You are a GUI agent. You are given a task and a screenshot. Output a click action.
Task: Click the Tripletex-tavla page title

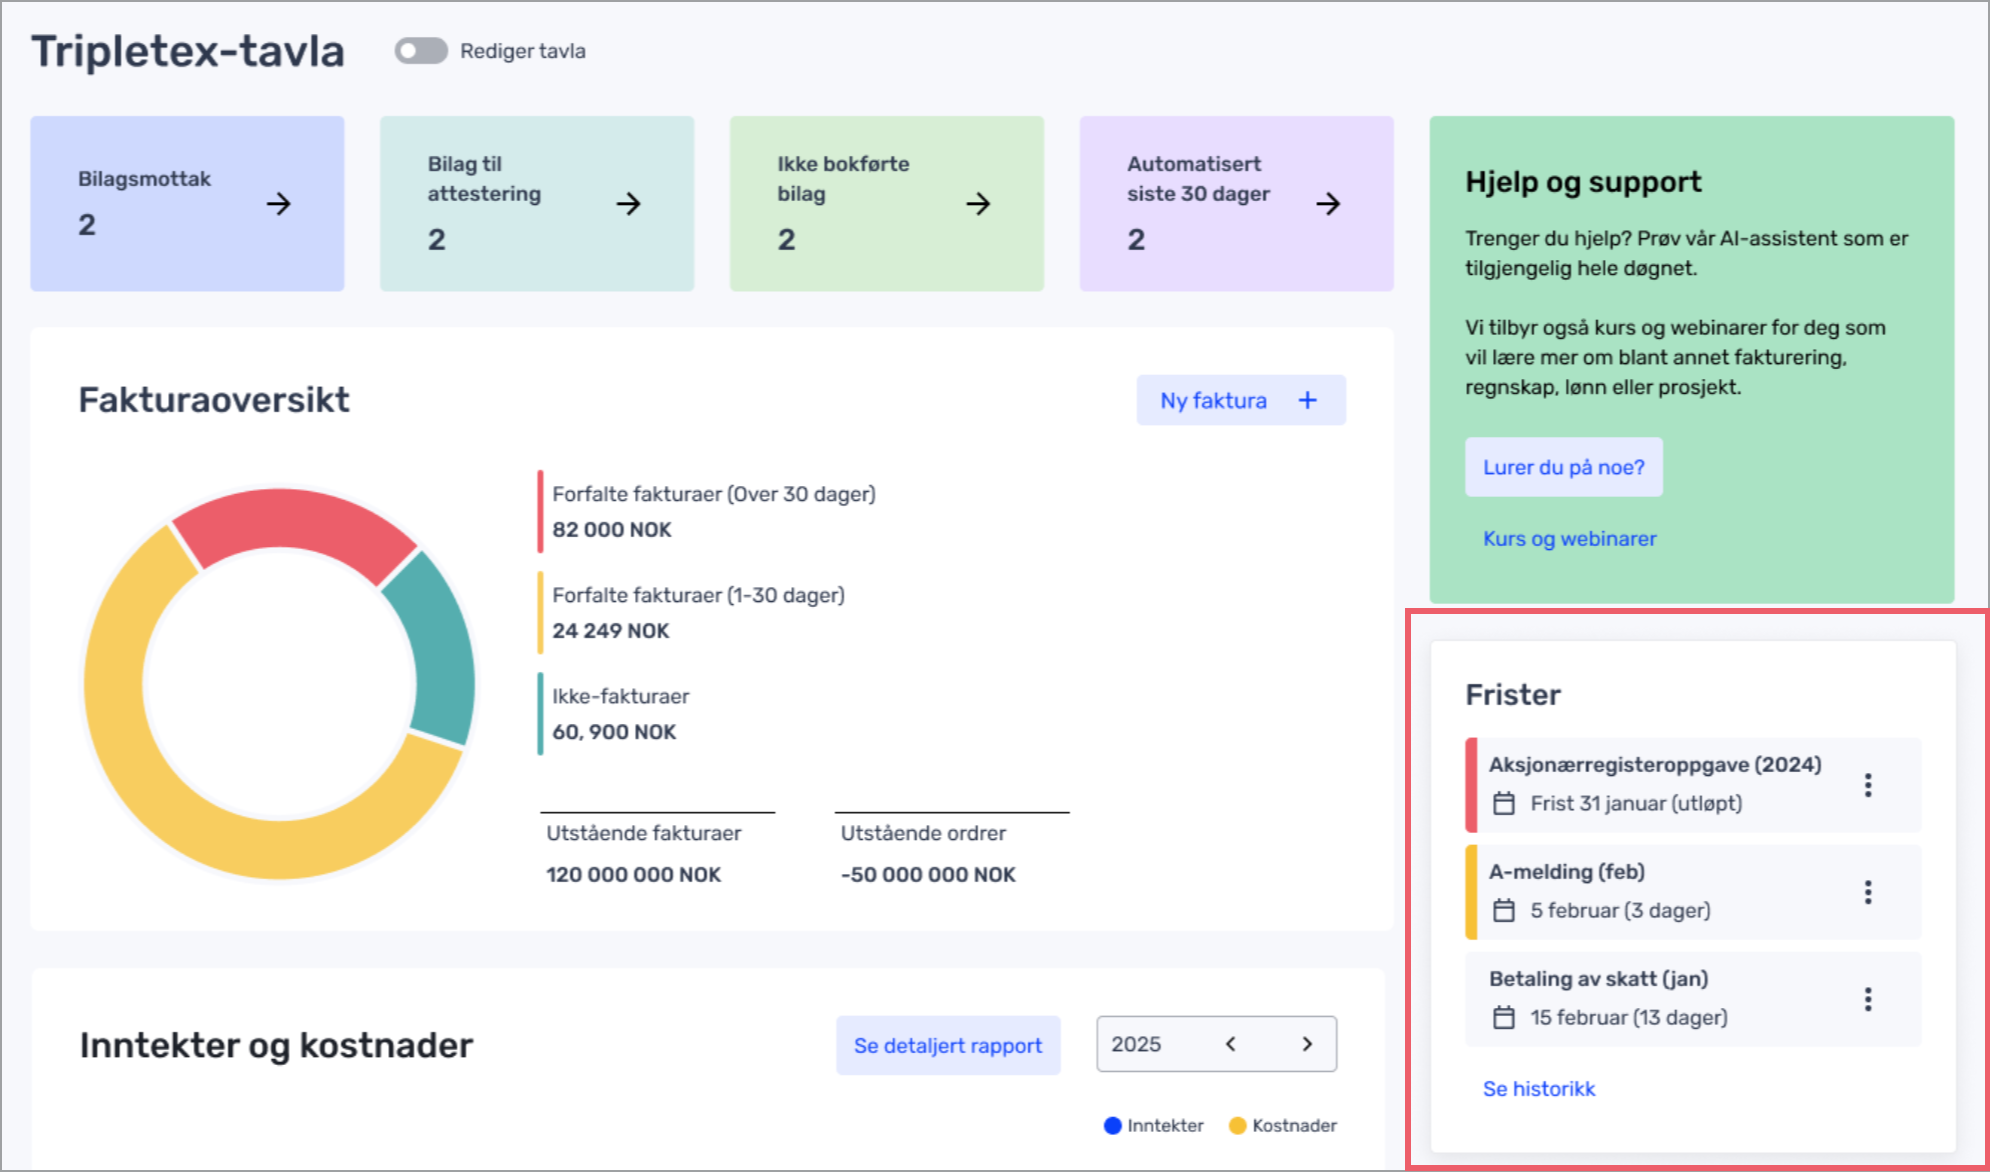[x=188, y=51]
